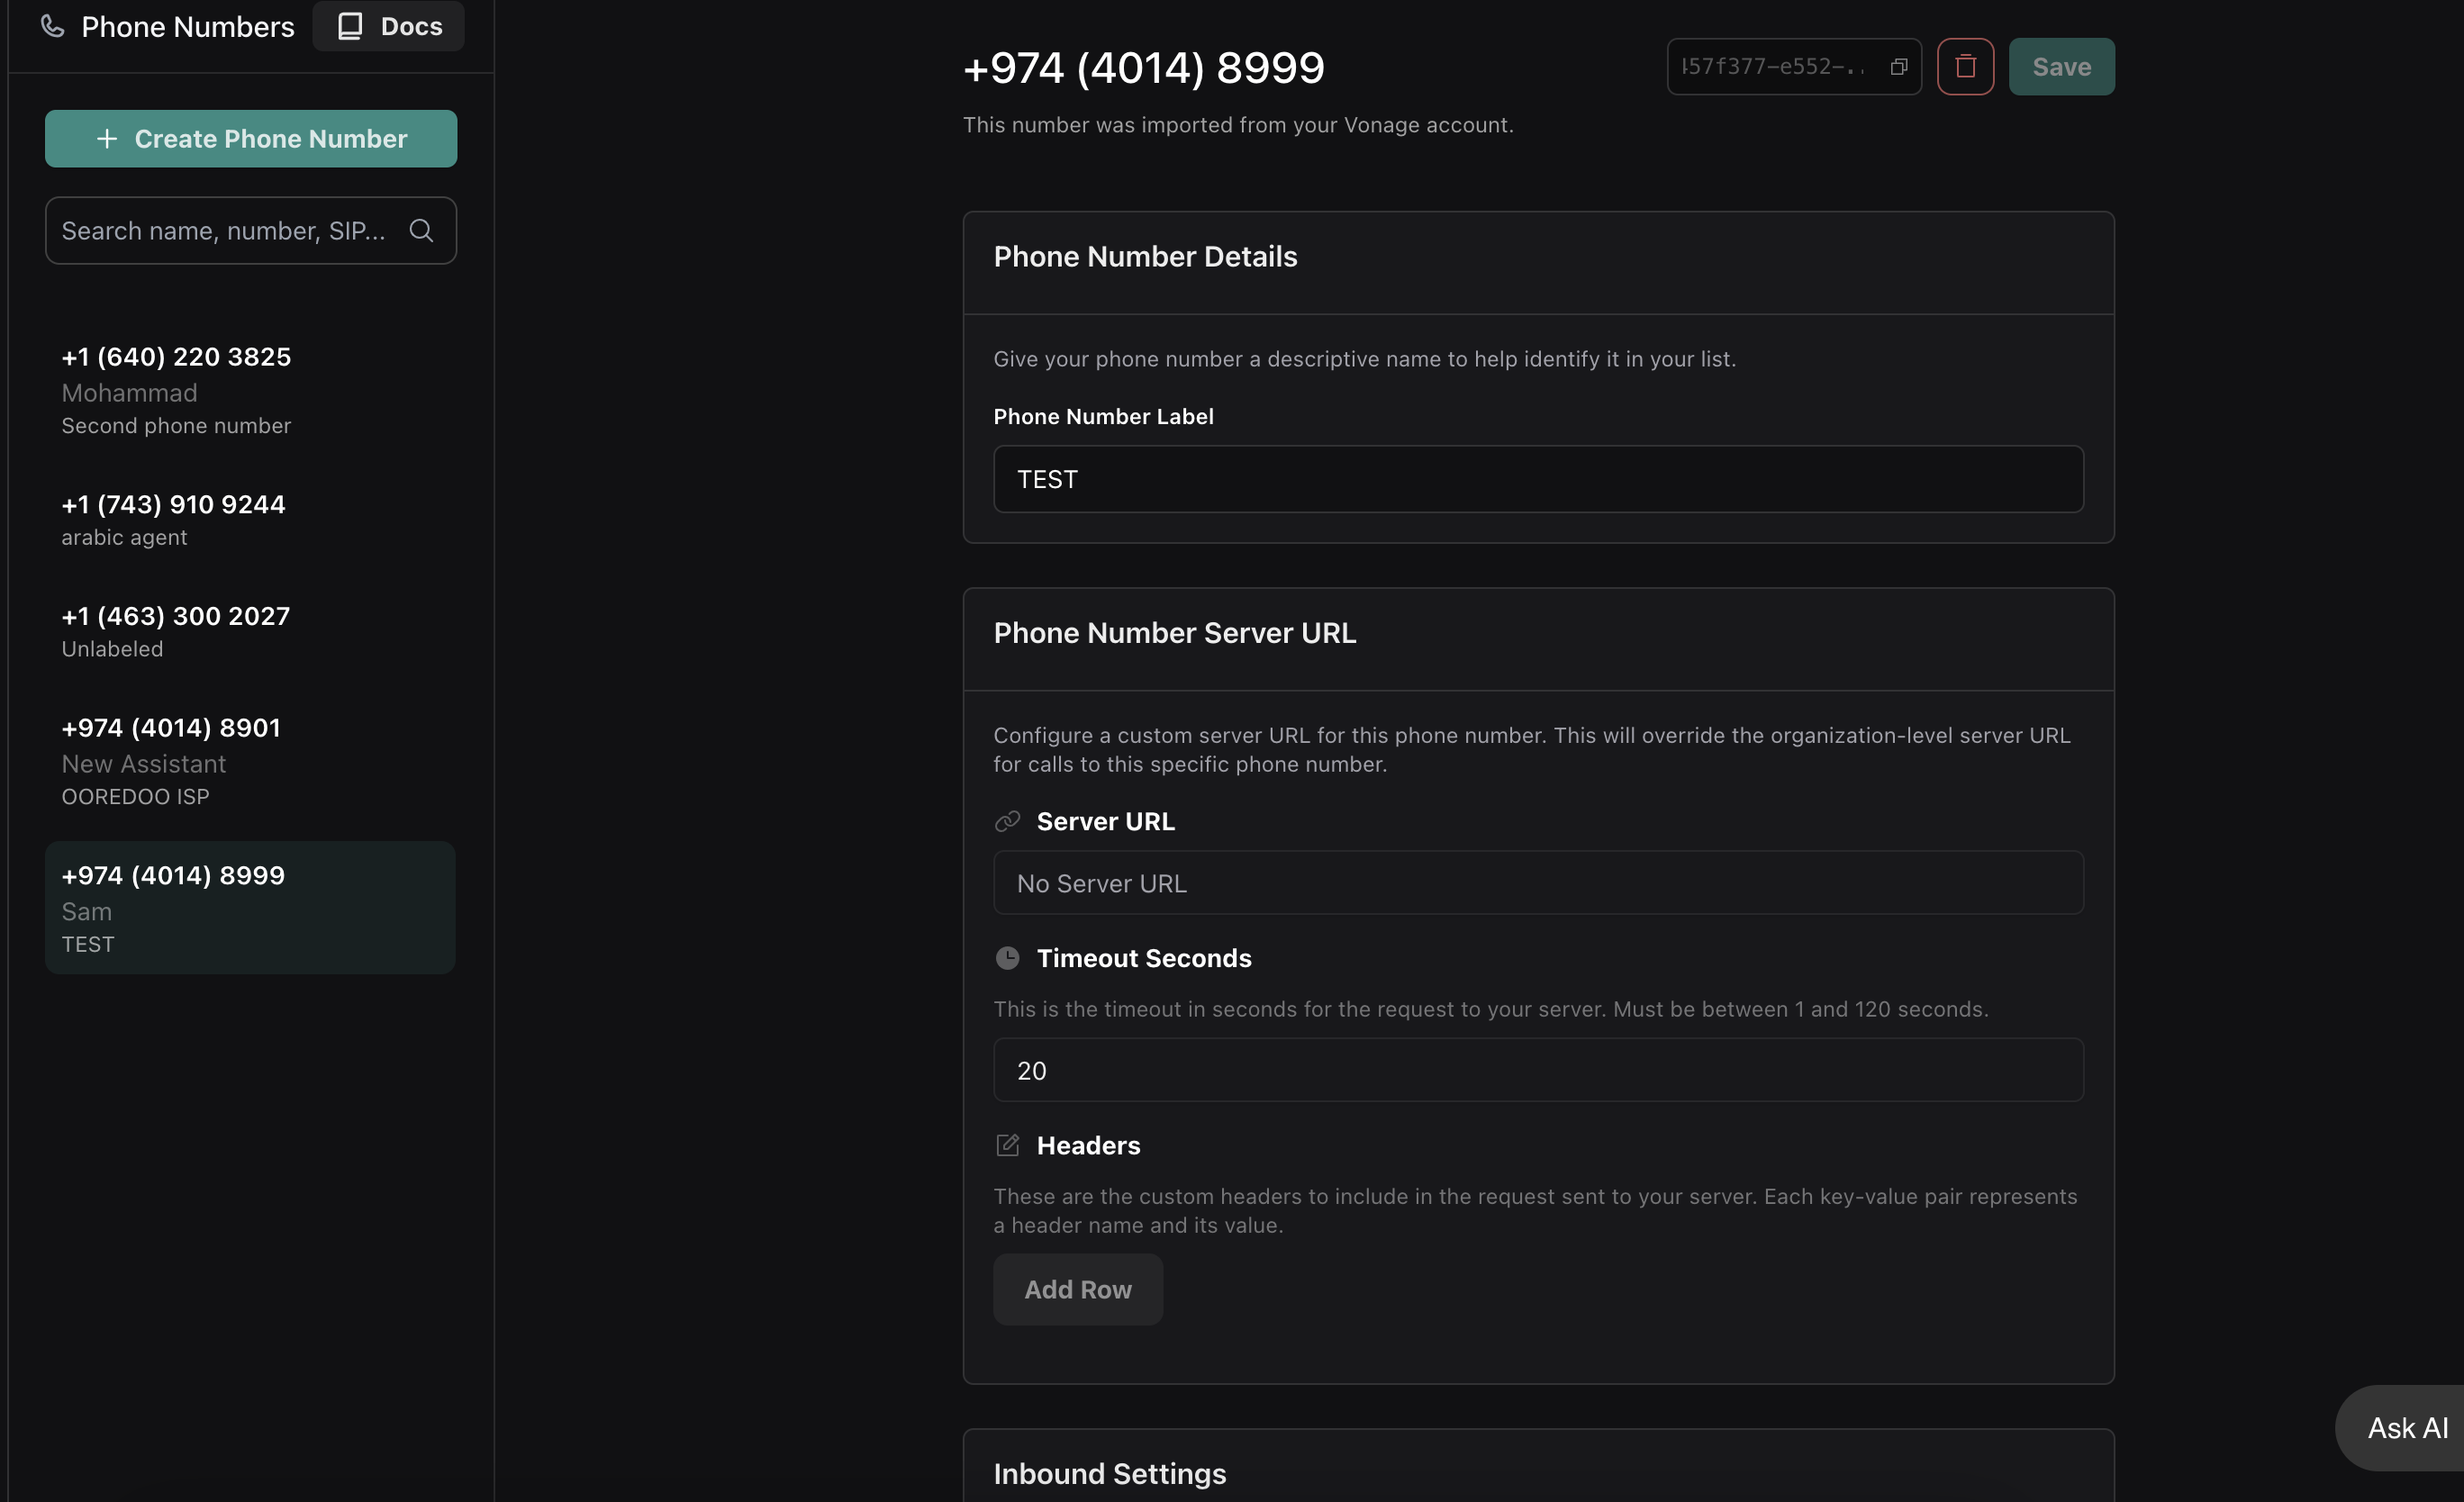Click the Headers edit icon

1007,1145
